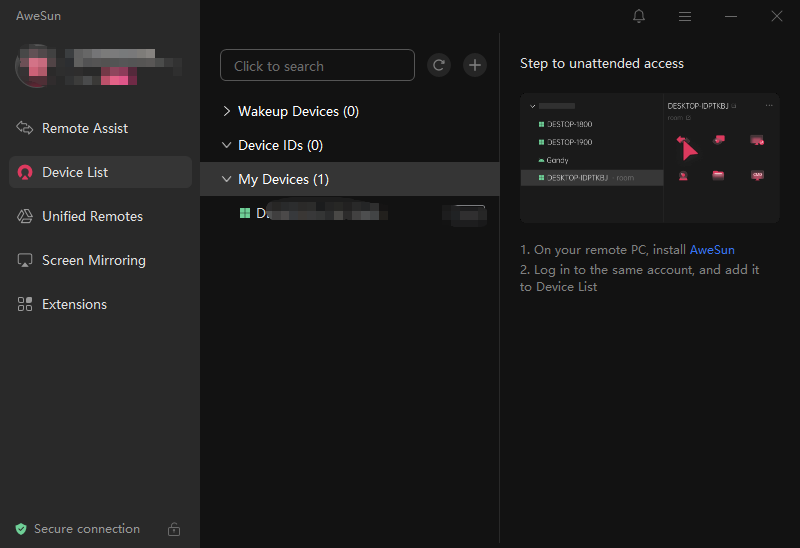Viewport: 800px width, 548px height.
Task: Click the lock icon beside Secure connection
Action: pyautogui.click(x=174, y=529)
